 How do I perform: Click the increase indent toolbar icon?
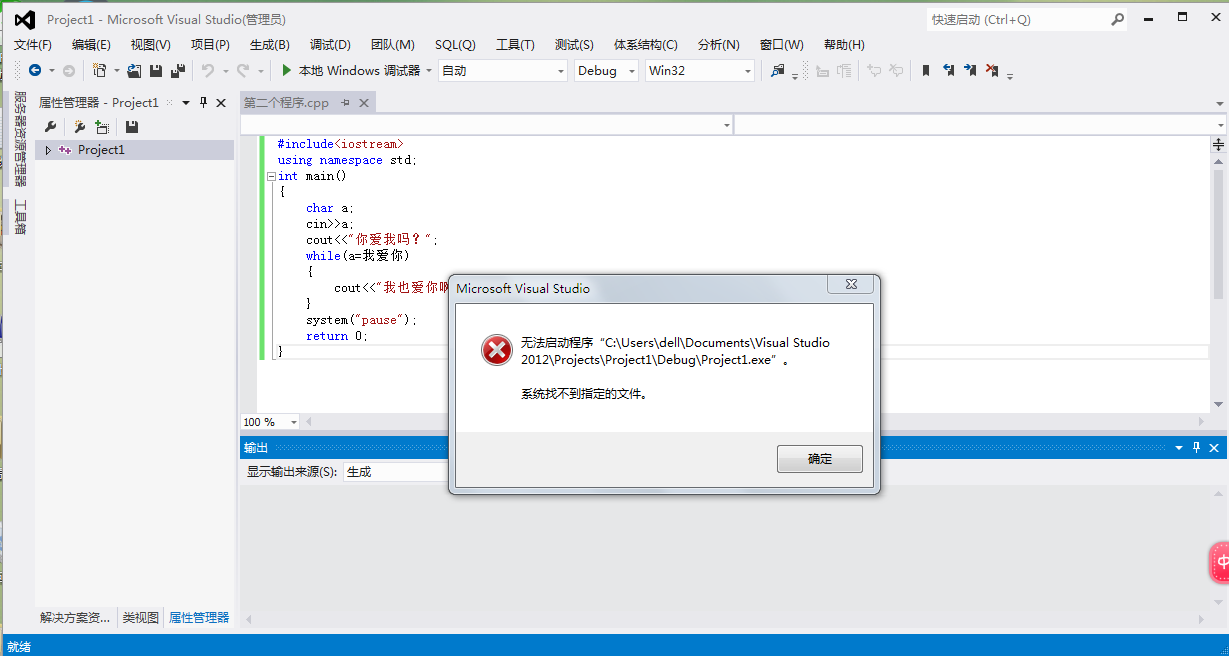844,71
